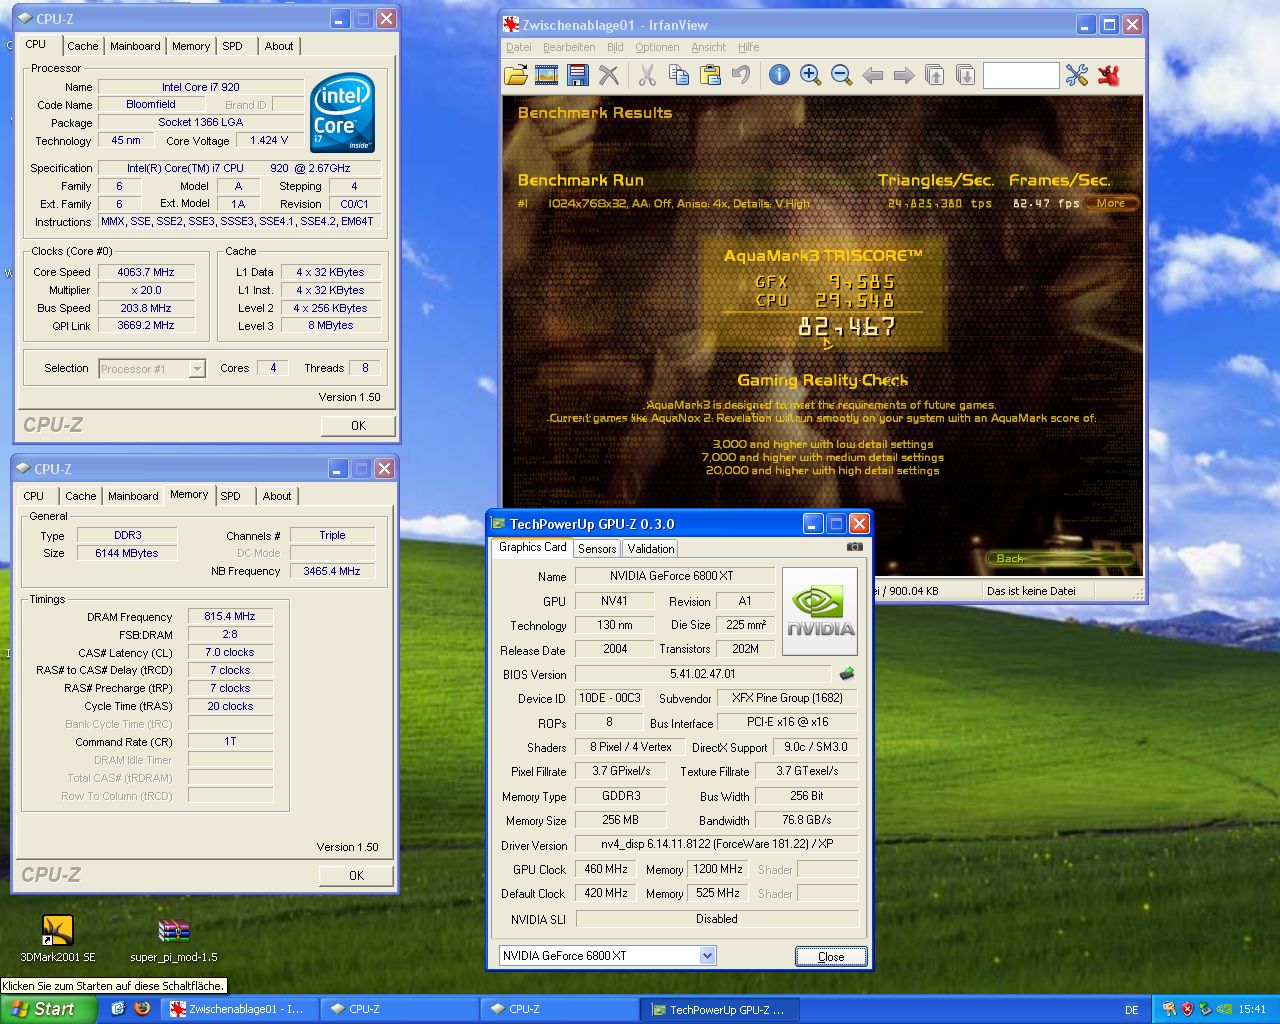This screenshot has height=1024, width=1280.
Task: Click the IrfanView Cut scissors icon
Action: (x=647, y=75)
